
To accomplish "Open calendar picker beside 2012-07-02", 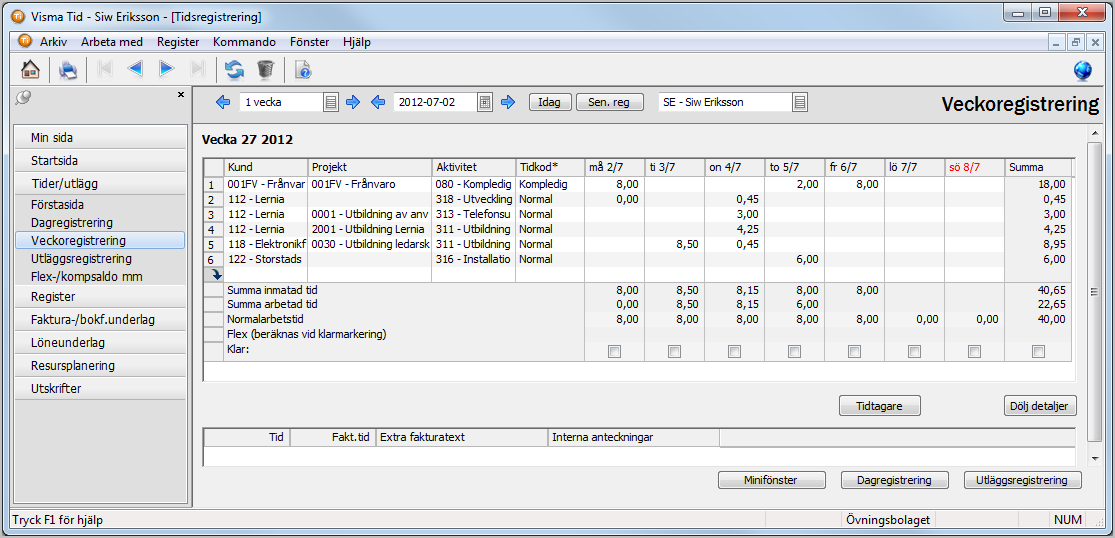I will (484, 102).
